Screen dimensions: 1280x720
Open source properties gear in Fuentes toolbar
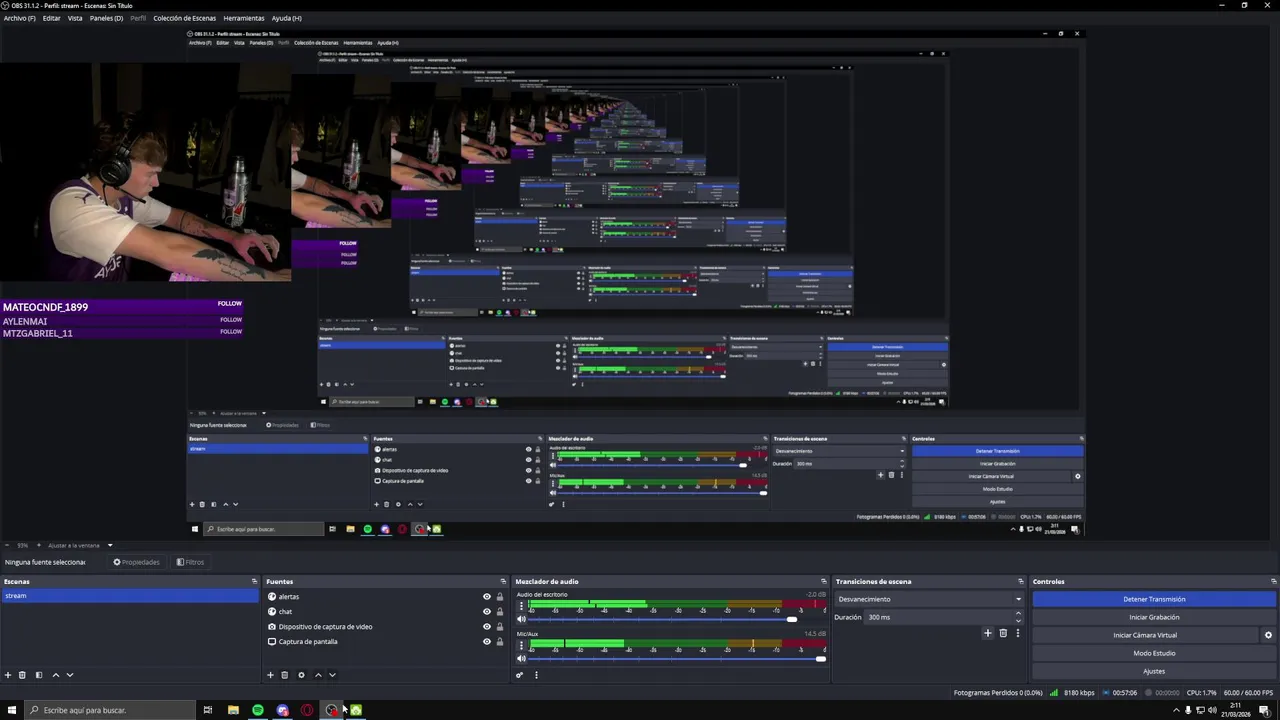coord(301,675)
